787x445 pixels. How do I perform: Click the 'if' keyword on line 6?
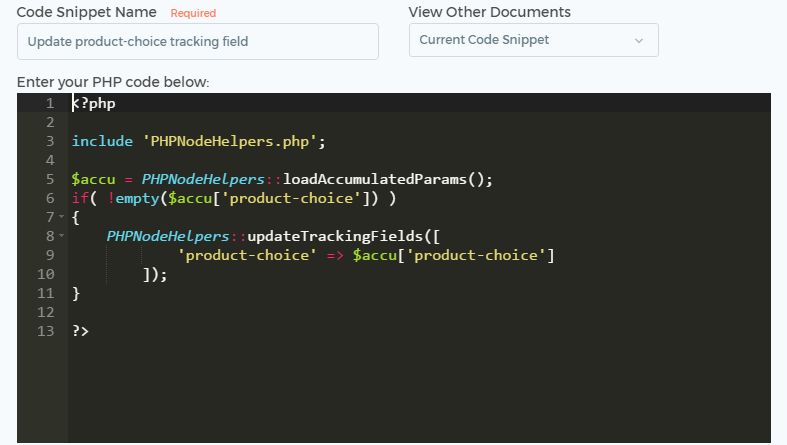pos(80,198)
